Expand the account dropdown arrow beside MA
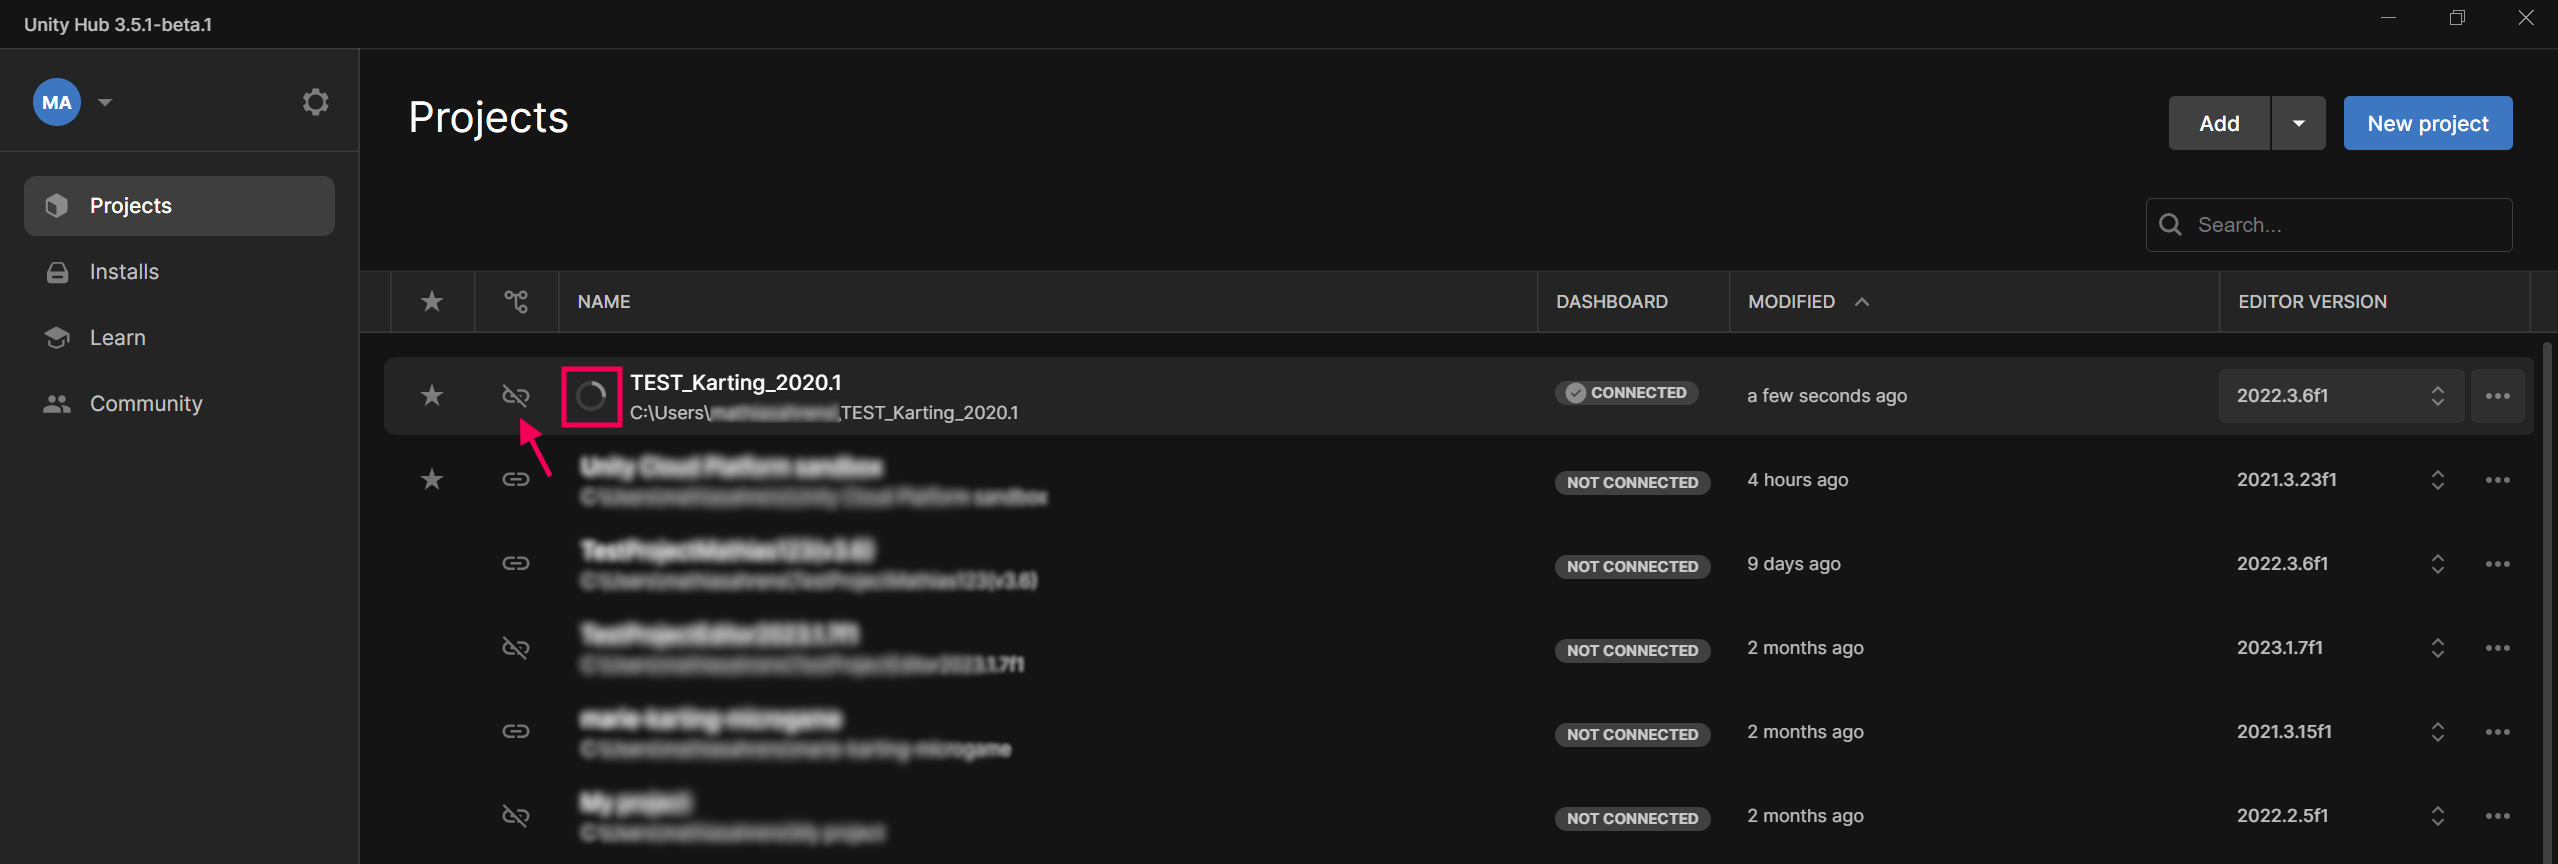Image resolution: width=2558 pixels, height=864 pixels. click(105, 102)
